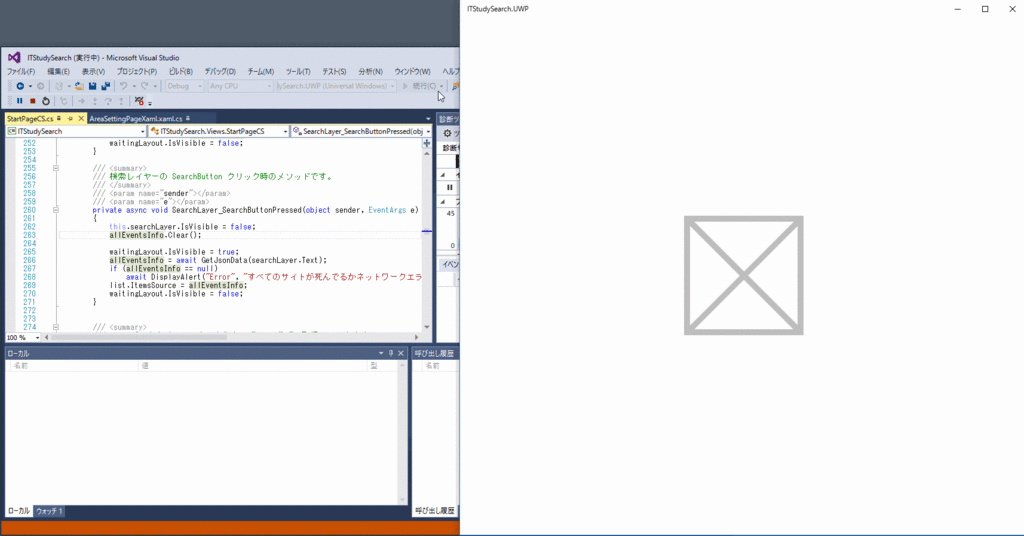Switch to the ウォッチ 1 tab
Viewport: 1024px width, 536px height.
pyautogui.click(x=49, y=511)
